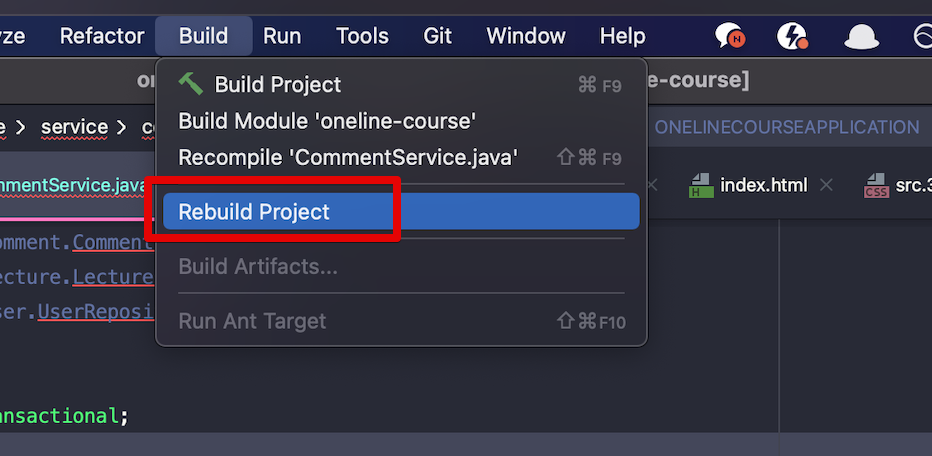Screen dimensions: 932x456
Task: Open the Window menu
Action: [526, 36]
